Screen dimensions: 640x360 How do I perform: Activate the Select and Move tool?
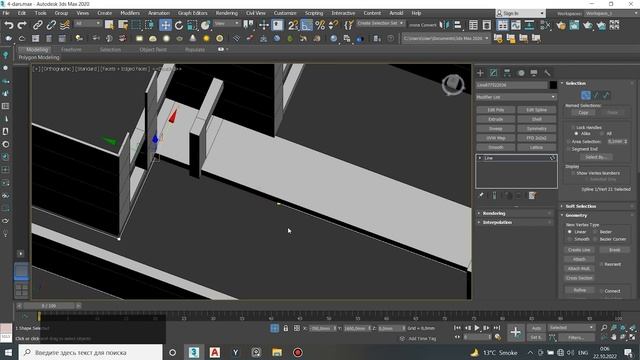[165, 25]
